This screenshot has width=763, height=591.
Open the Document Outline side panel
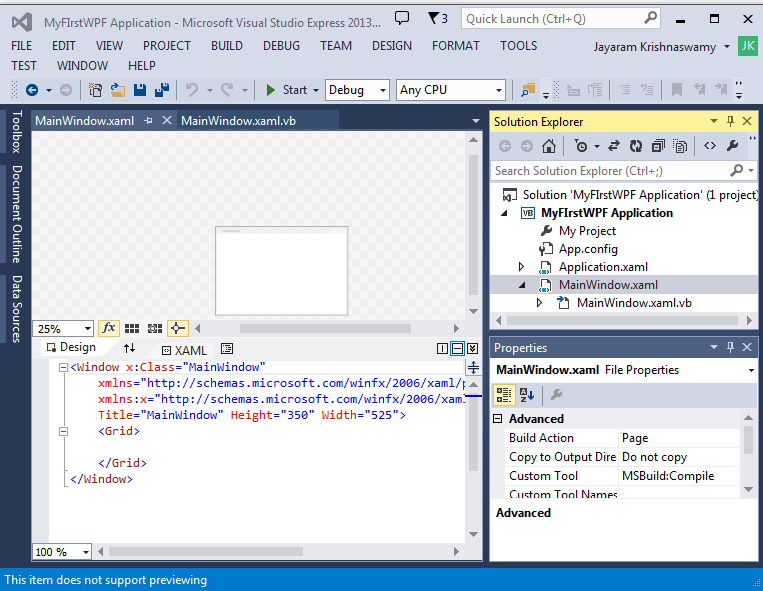(x=17, y=214)
